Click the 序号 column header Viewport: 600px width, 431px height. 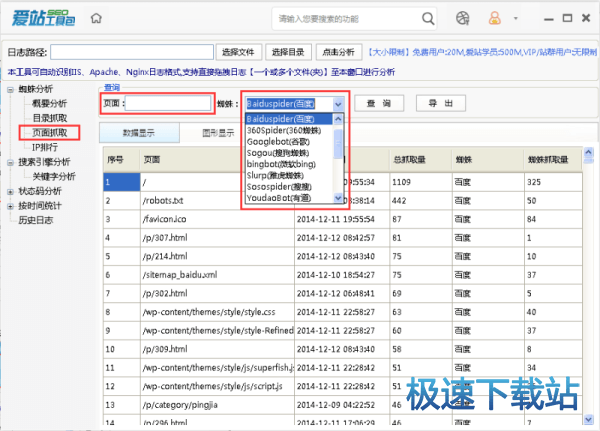(122, 159)
